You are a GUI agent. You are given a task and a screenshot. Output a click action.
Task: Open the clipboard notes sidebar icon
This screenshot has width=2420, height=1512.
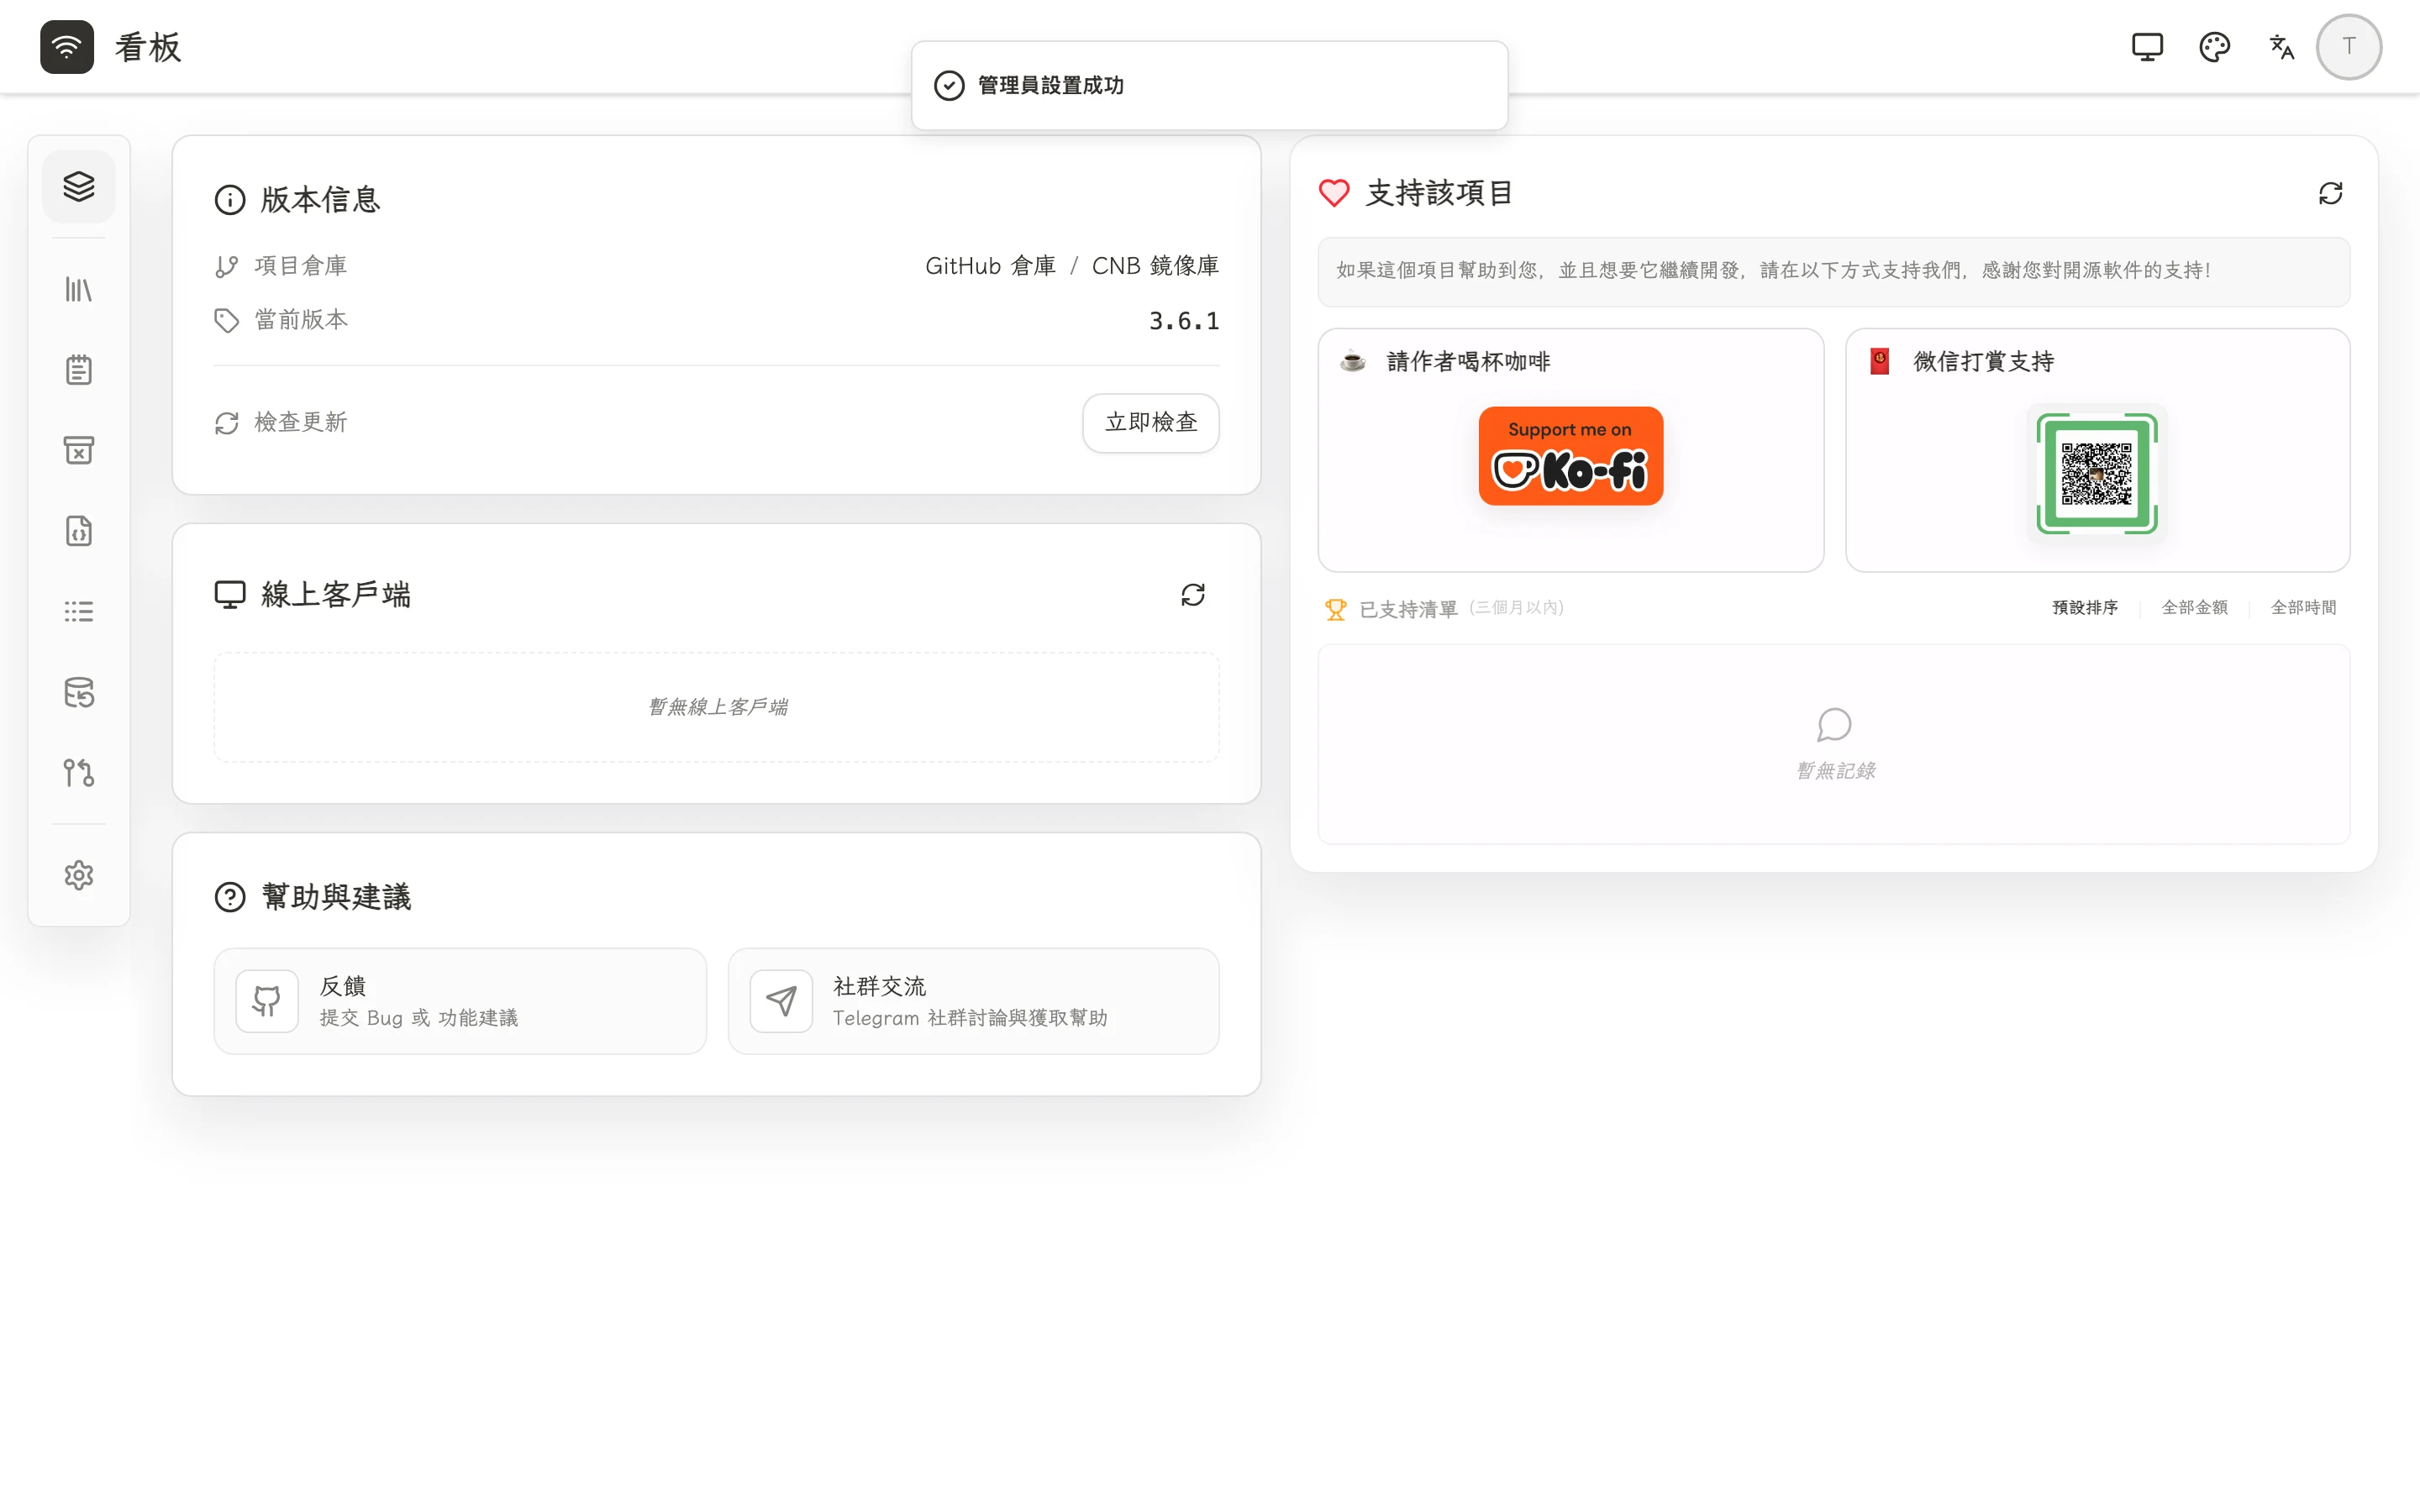click(x=79, y=370)
